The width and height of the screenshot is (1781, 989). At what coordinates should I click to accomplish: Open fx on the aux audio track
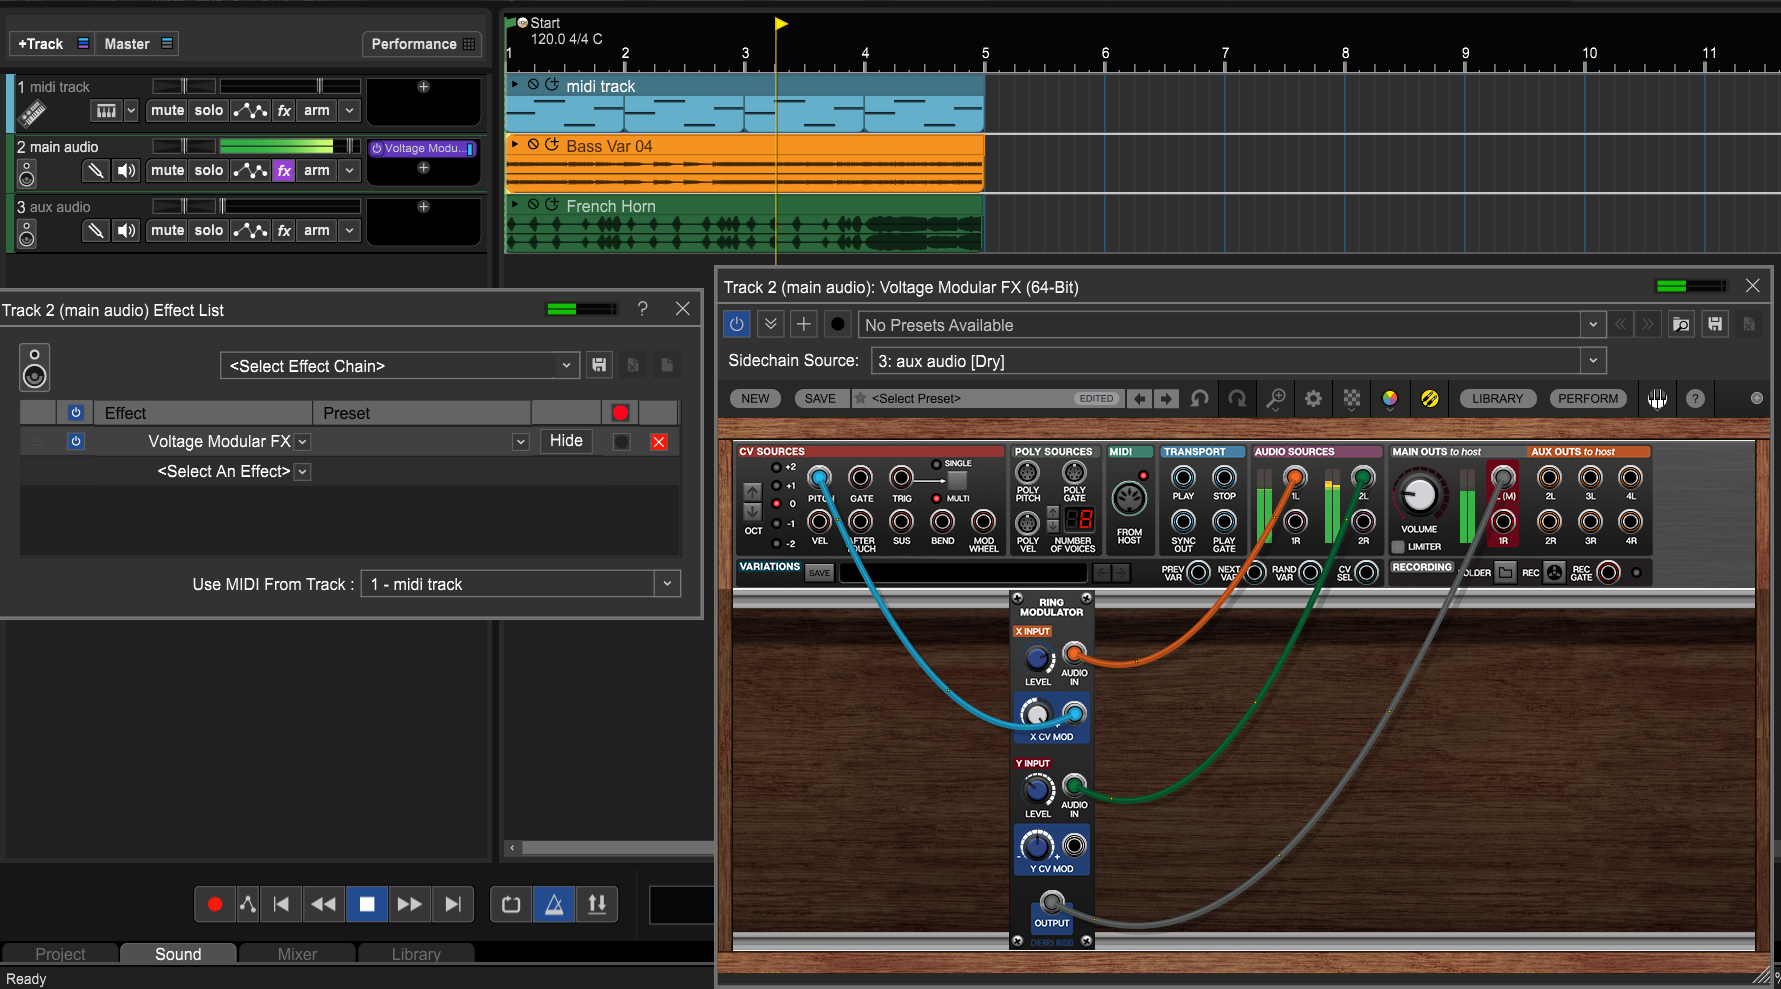[284, 231]
